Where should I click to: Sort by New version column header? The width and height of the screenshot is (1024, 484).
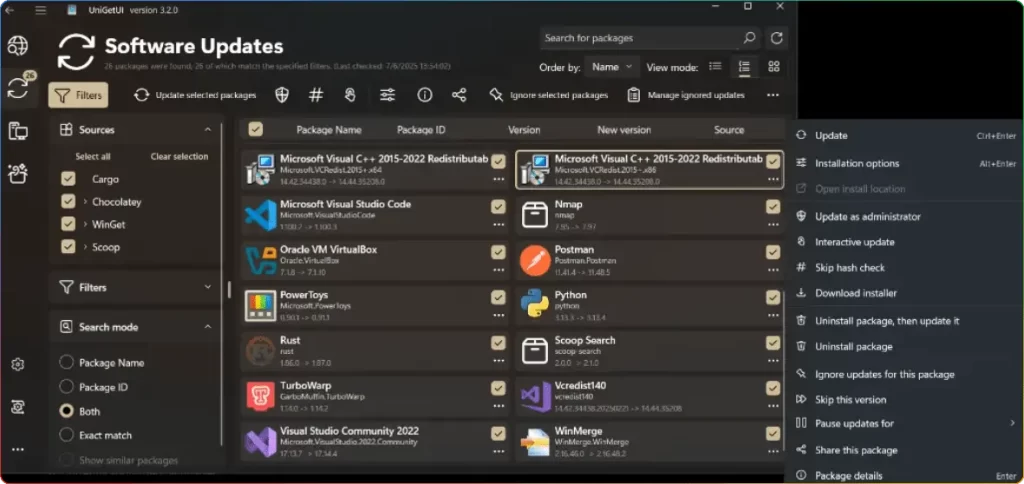(x=624, y=130)
